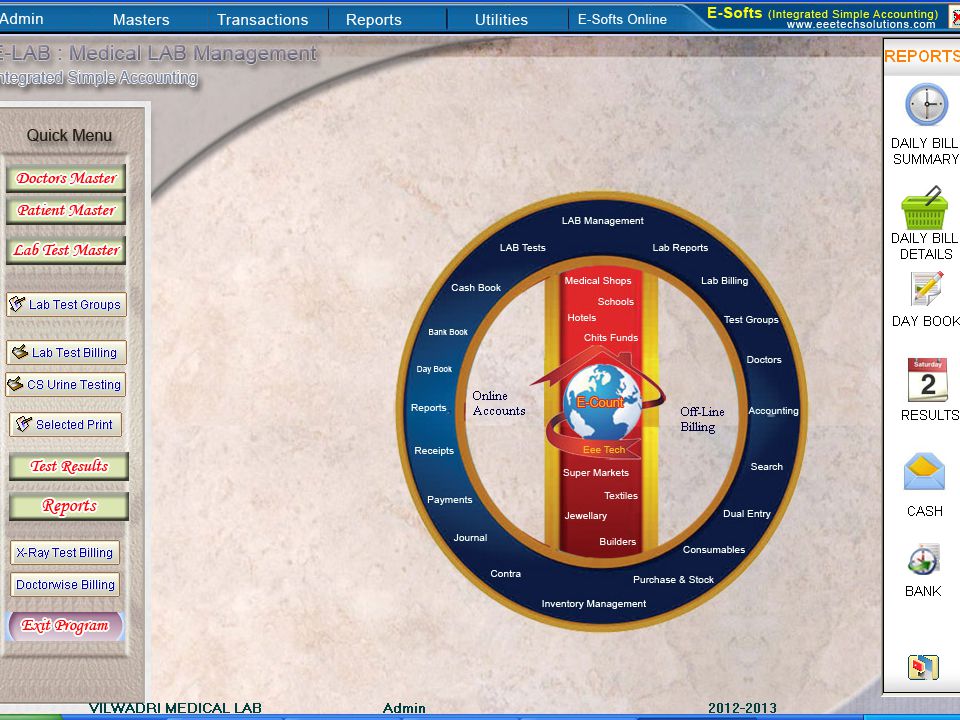Click Purchase & Stock on the wheel
Image resolution: width=960 pixels, height=720 pixels.
tap(673, 579)
